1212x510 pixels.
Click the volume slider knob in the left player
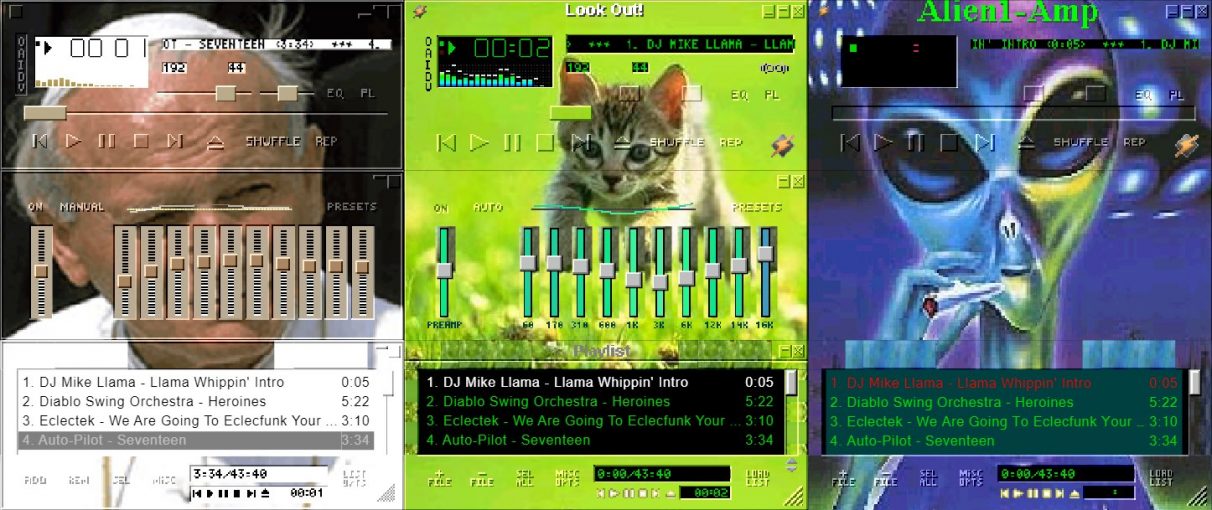[x=226, y=93]
